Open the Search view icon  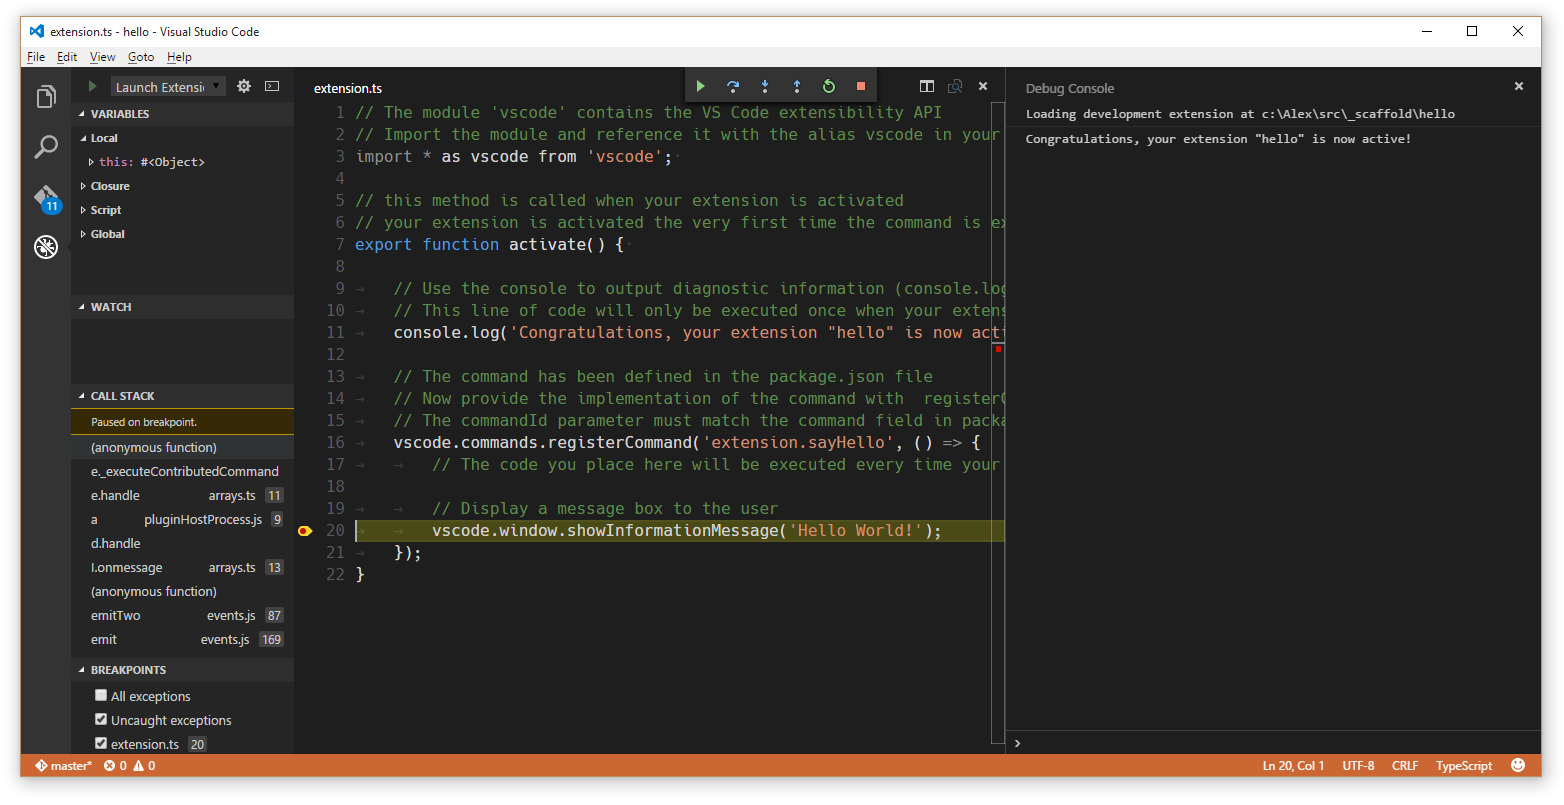point(46,147)
